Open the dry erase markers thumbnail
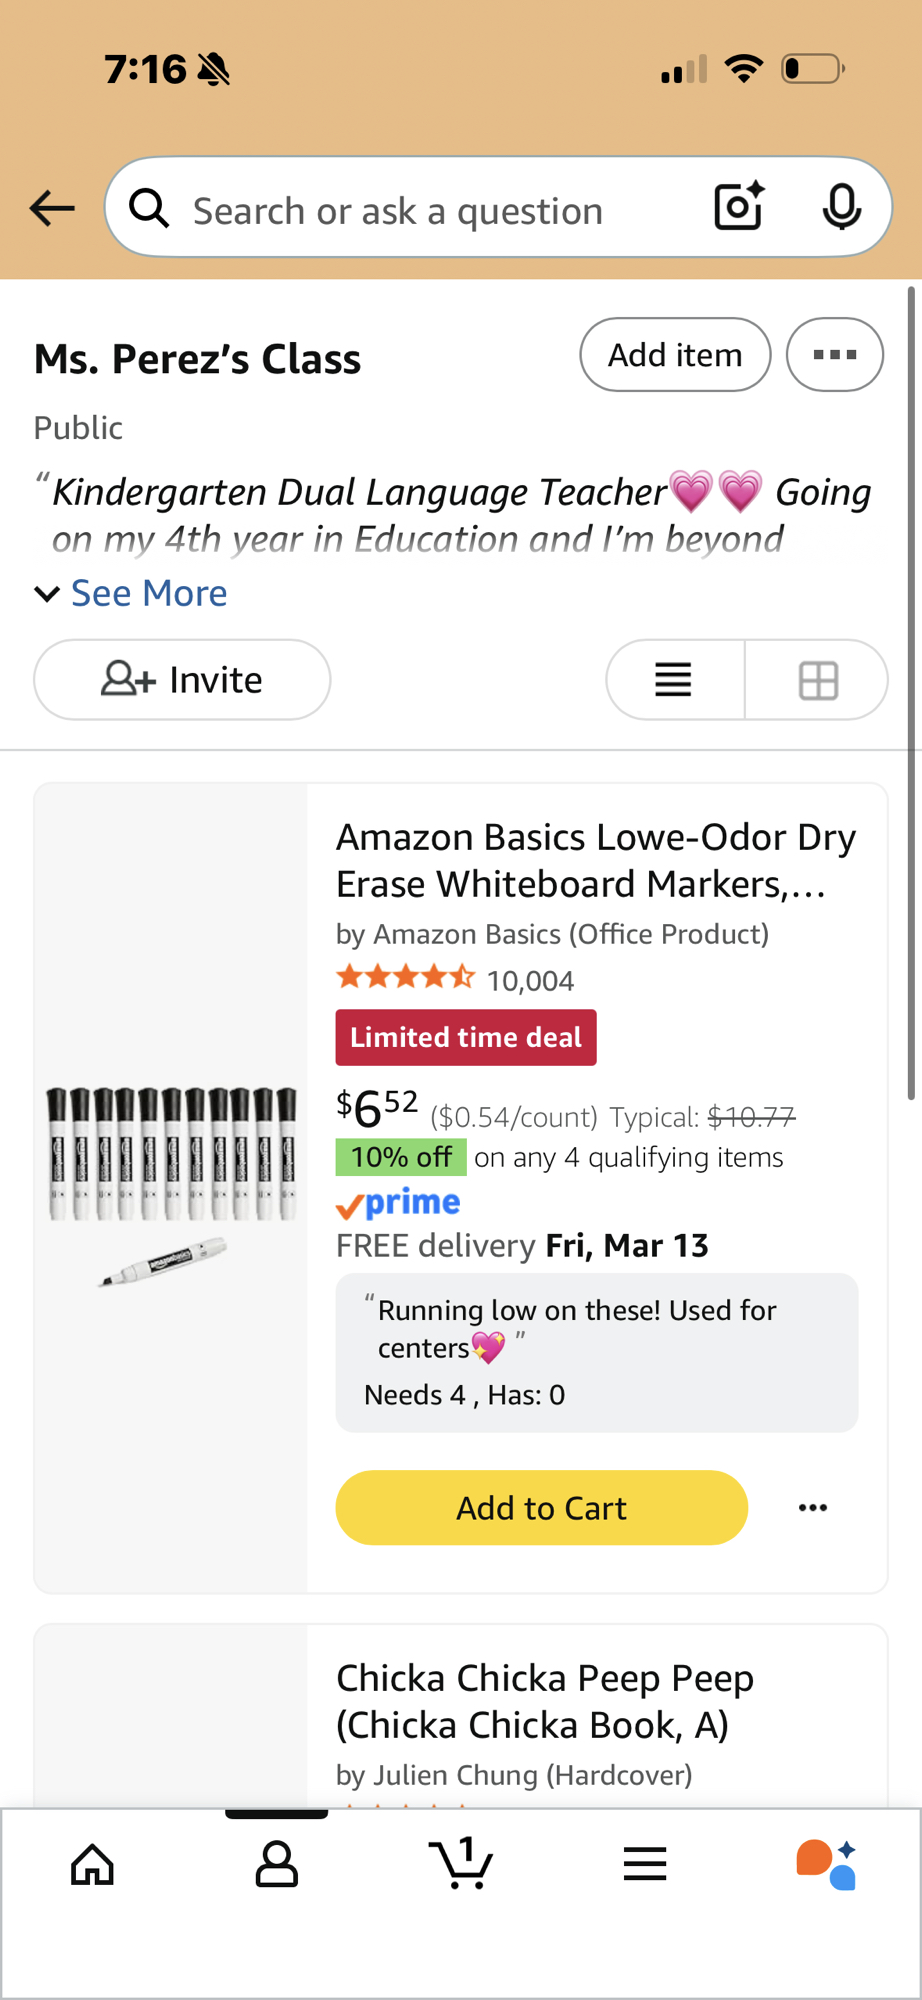The width and height of the screenshot is (922, 2000). (x=171, y=1180)
